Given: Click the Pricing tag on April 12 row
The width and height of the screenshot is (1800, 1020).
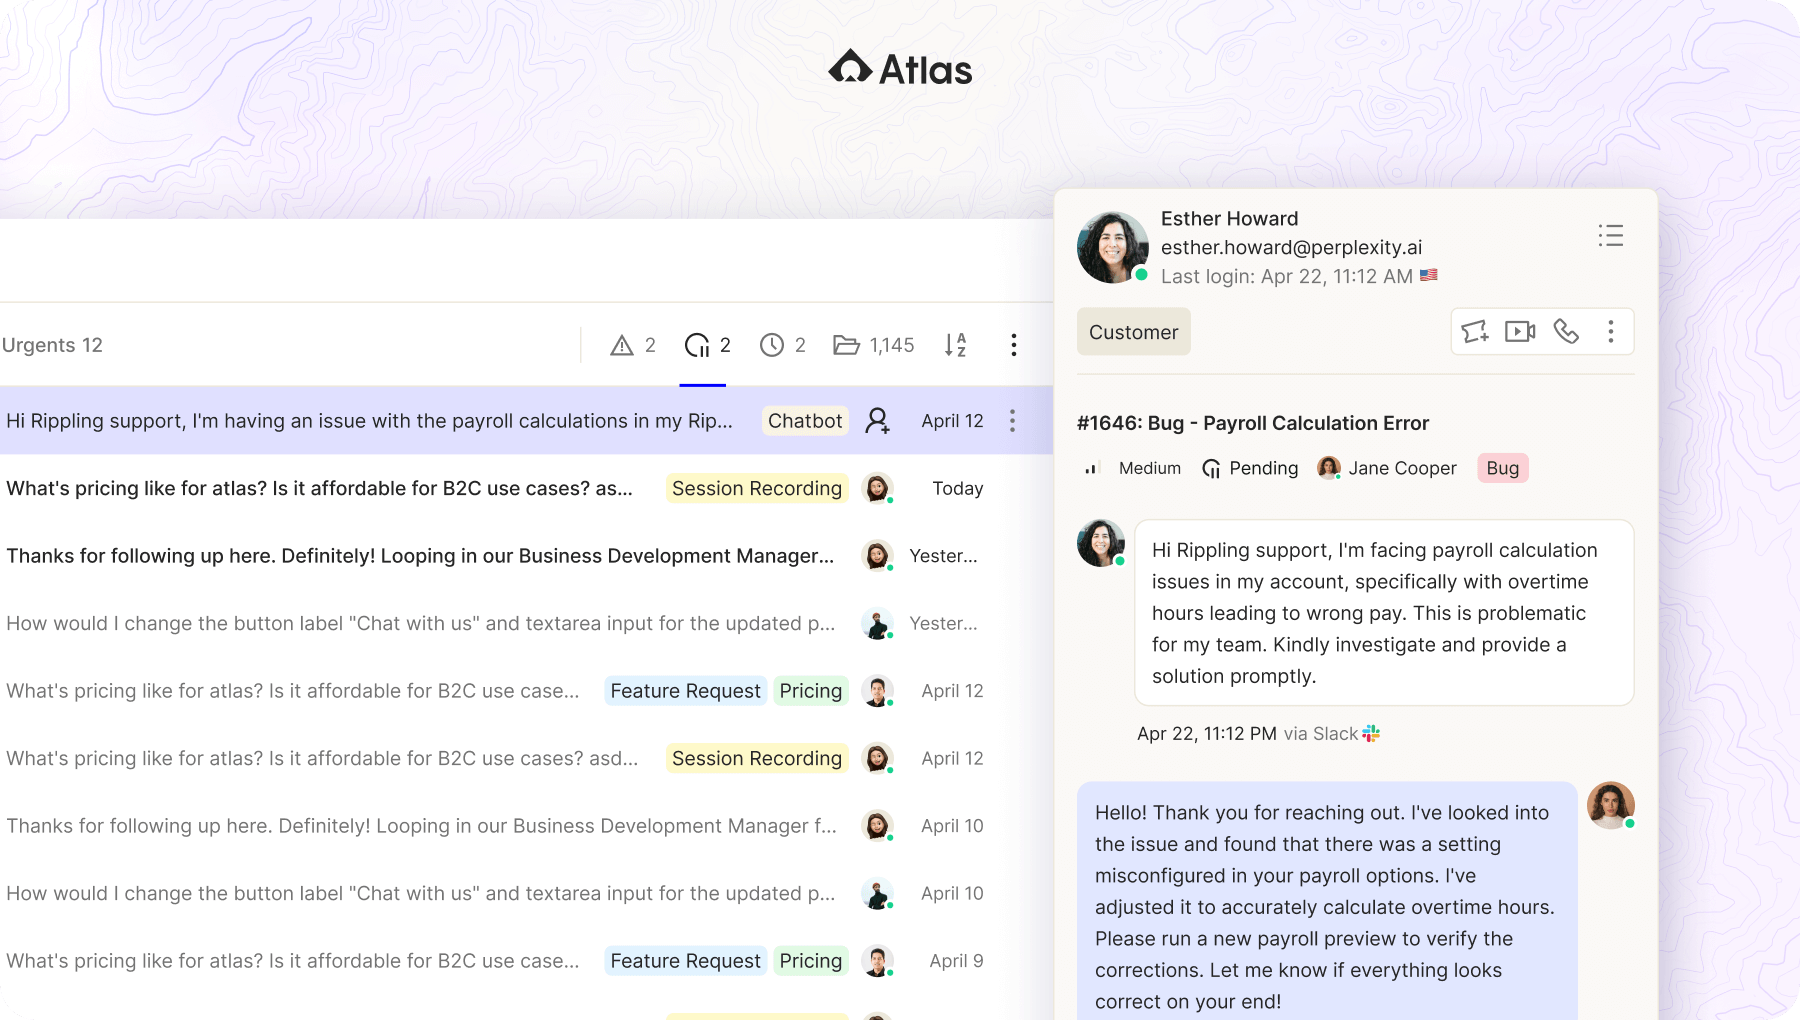Looking at the screenshot, I should tap(811, 691).
